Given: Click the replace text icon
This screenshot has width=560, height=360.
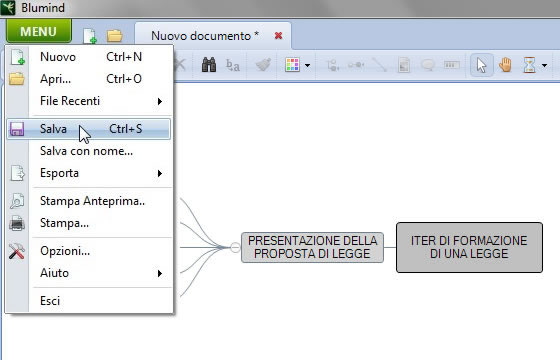Looking at the screenshot, I should pyautogui.click(x=233, y=65).
